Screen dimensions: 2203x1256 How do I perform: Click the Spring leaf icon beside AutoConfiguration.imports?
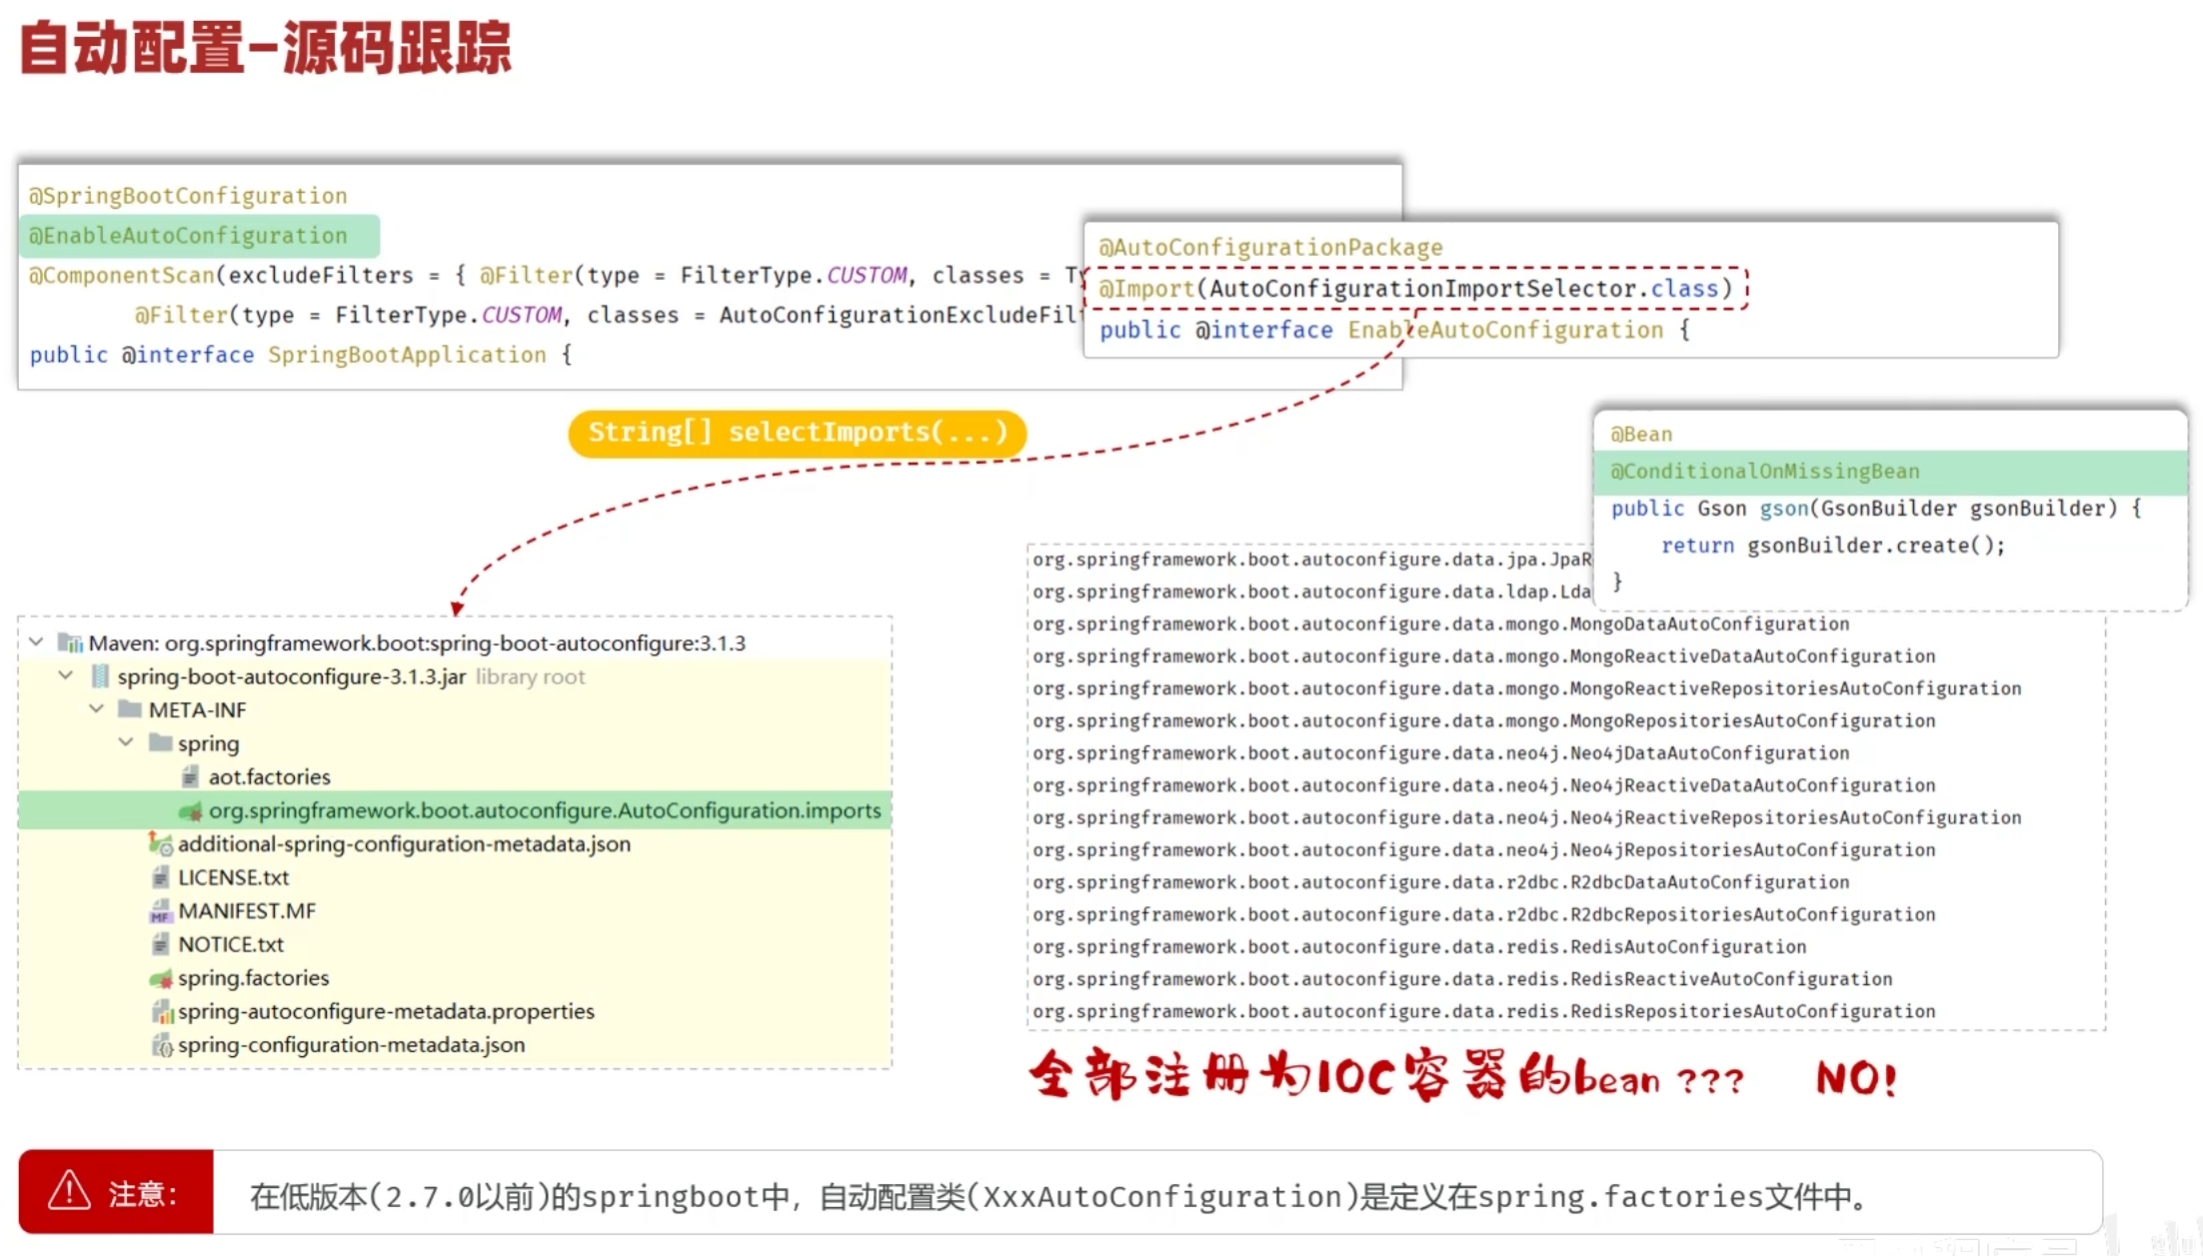click(190, 811)
